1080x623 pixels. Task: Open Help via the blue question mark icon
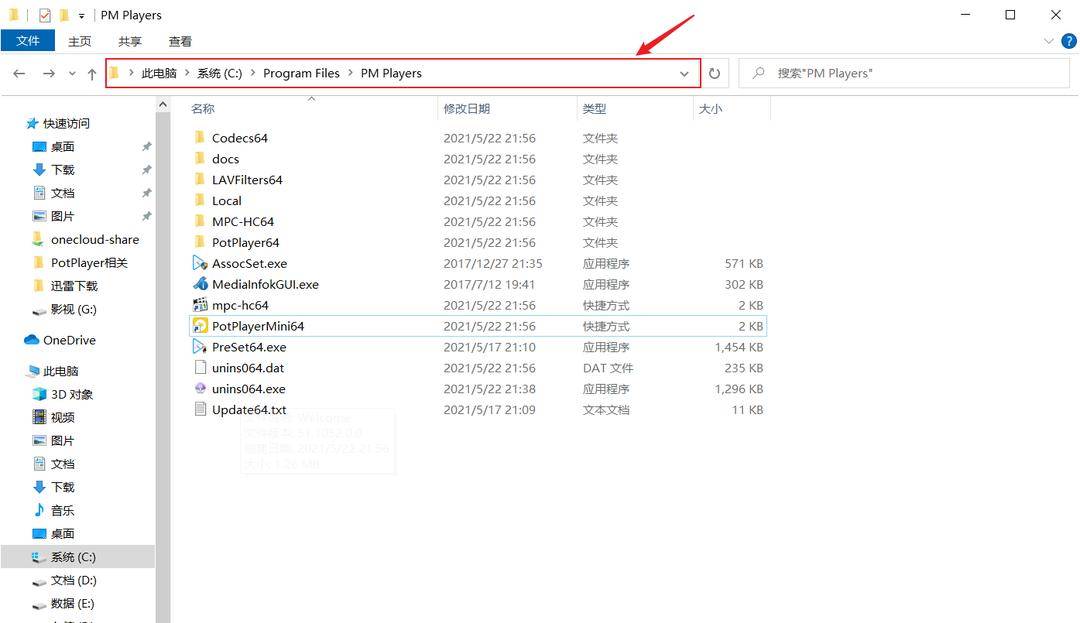pos(1069,41)
